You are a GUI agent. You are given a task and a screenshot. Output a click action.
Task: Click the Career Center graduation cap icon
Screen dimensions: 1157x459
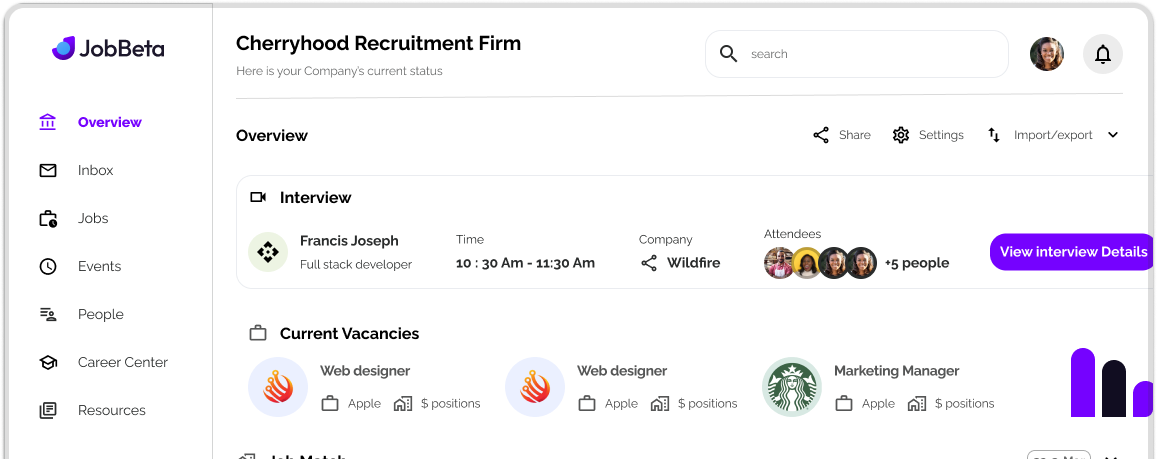[48, 362]
